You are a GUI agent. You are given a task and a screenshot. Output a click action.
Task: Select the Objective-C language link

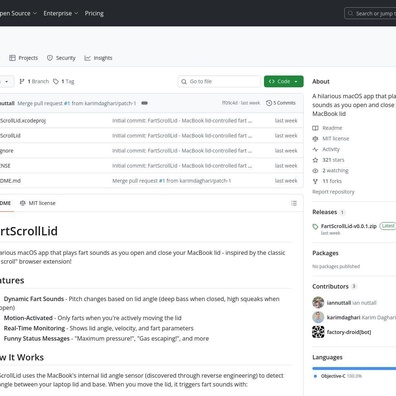(x=337, y=376)
